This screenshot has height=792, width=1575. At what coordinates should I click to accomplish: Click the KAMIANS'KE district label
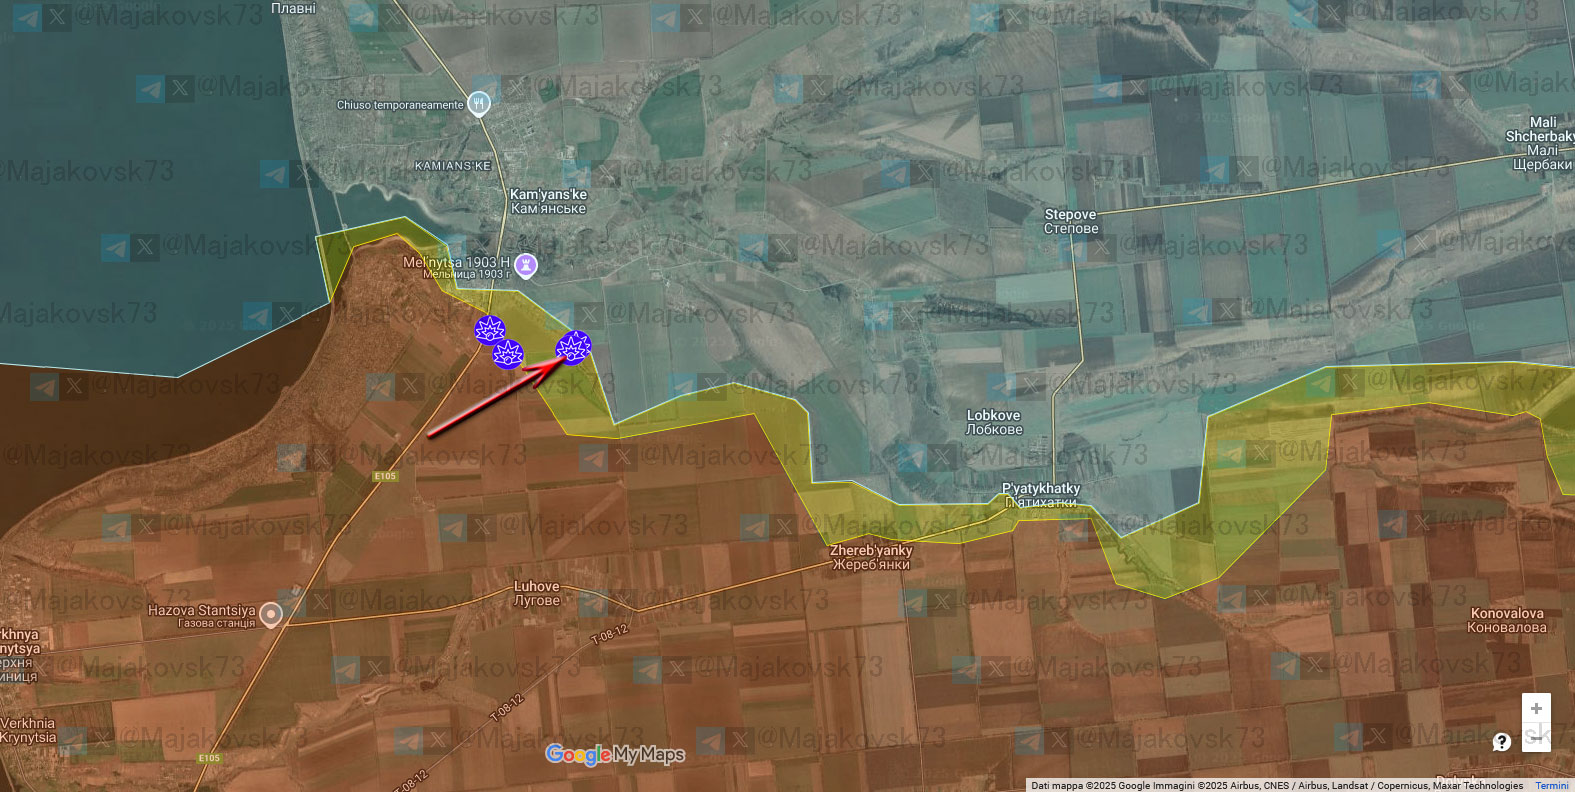tap(453, 166)
